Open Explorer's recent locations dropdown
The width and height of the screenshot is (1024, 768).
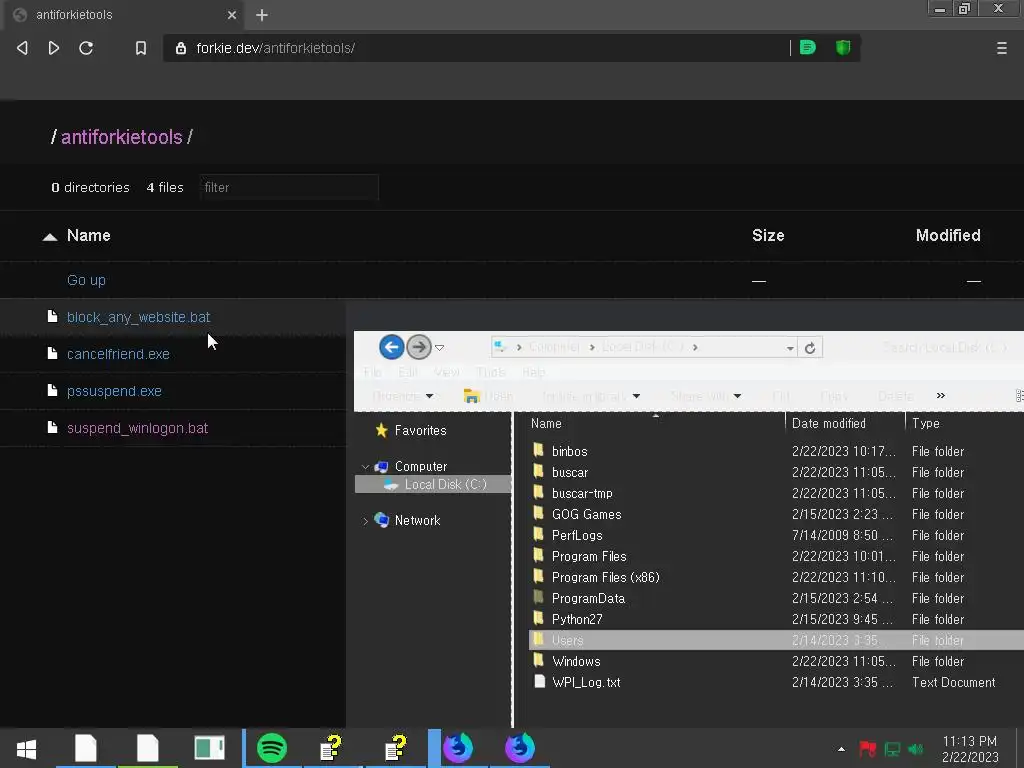440,347
